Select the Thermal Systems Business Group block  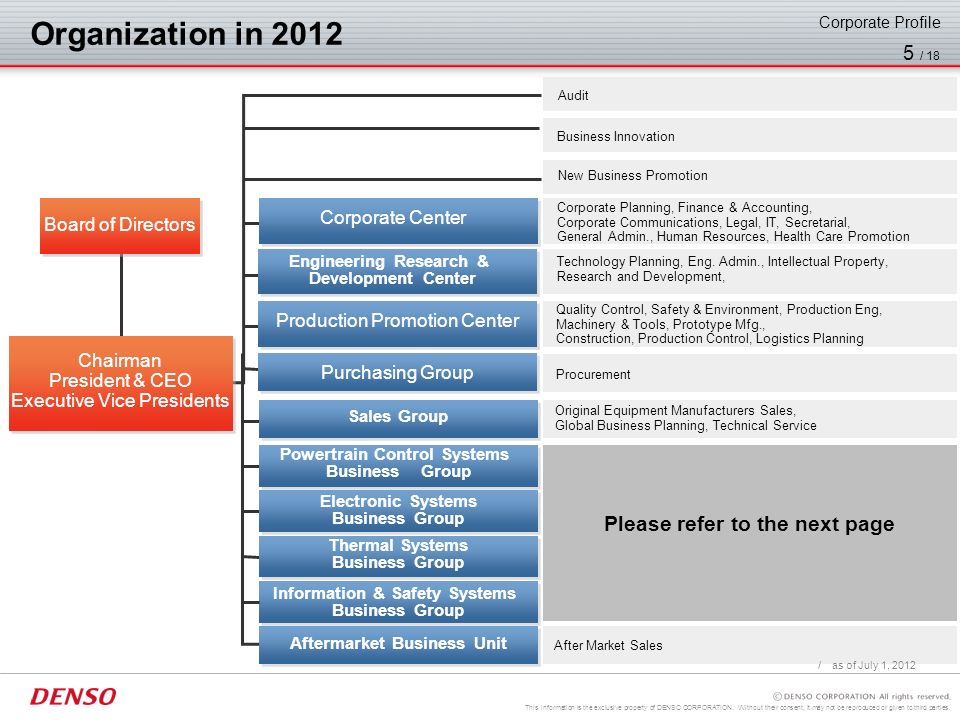point(398,556)
